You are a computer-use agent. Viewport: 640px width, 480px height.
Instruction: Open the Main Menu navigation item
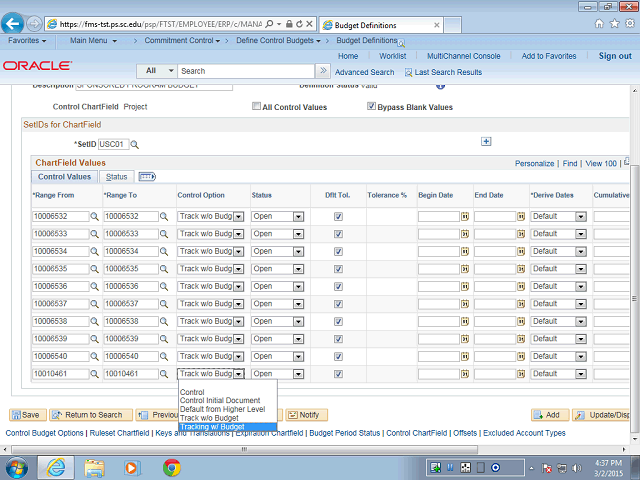[94, 41]
